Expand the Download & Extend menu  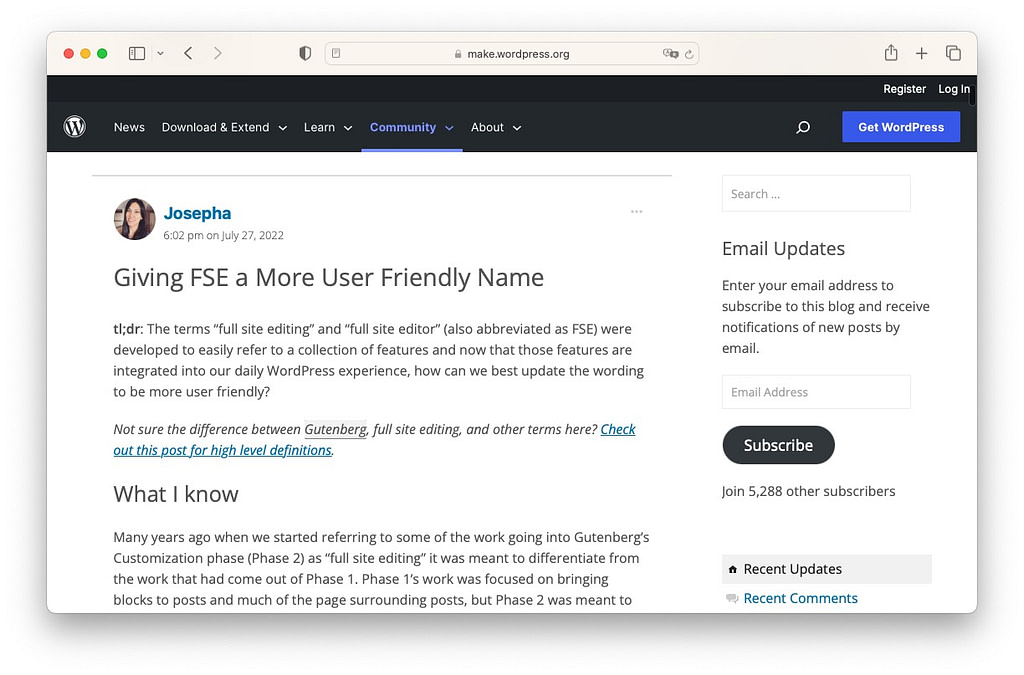[224, 127]
